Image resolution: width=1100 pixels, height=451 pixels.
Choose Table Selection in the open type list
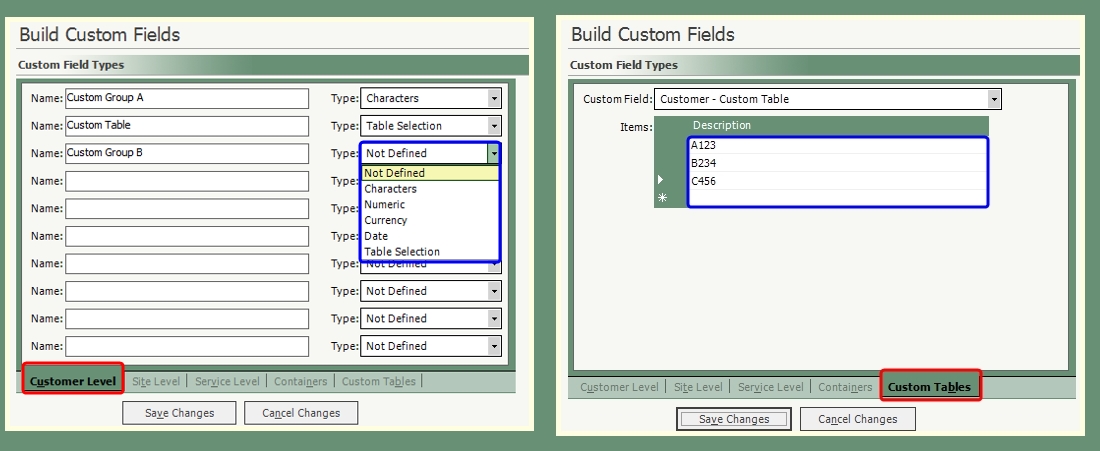tap(430, 252)
